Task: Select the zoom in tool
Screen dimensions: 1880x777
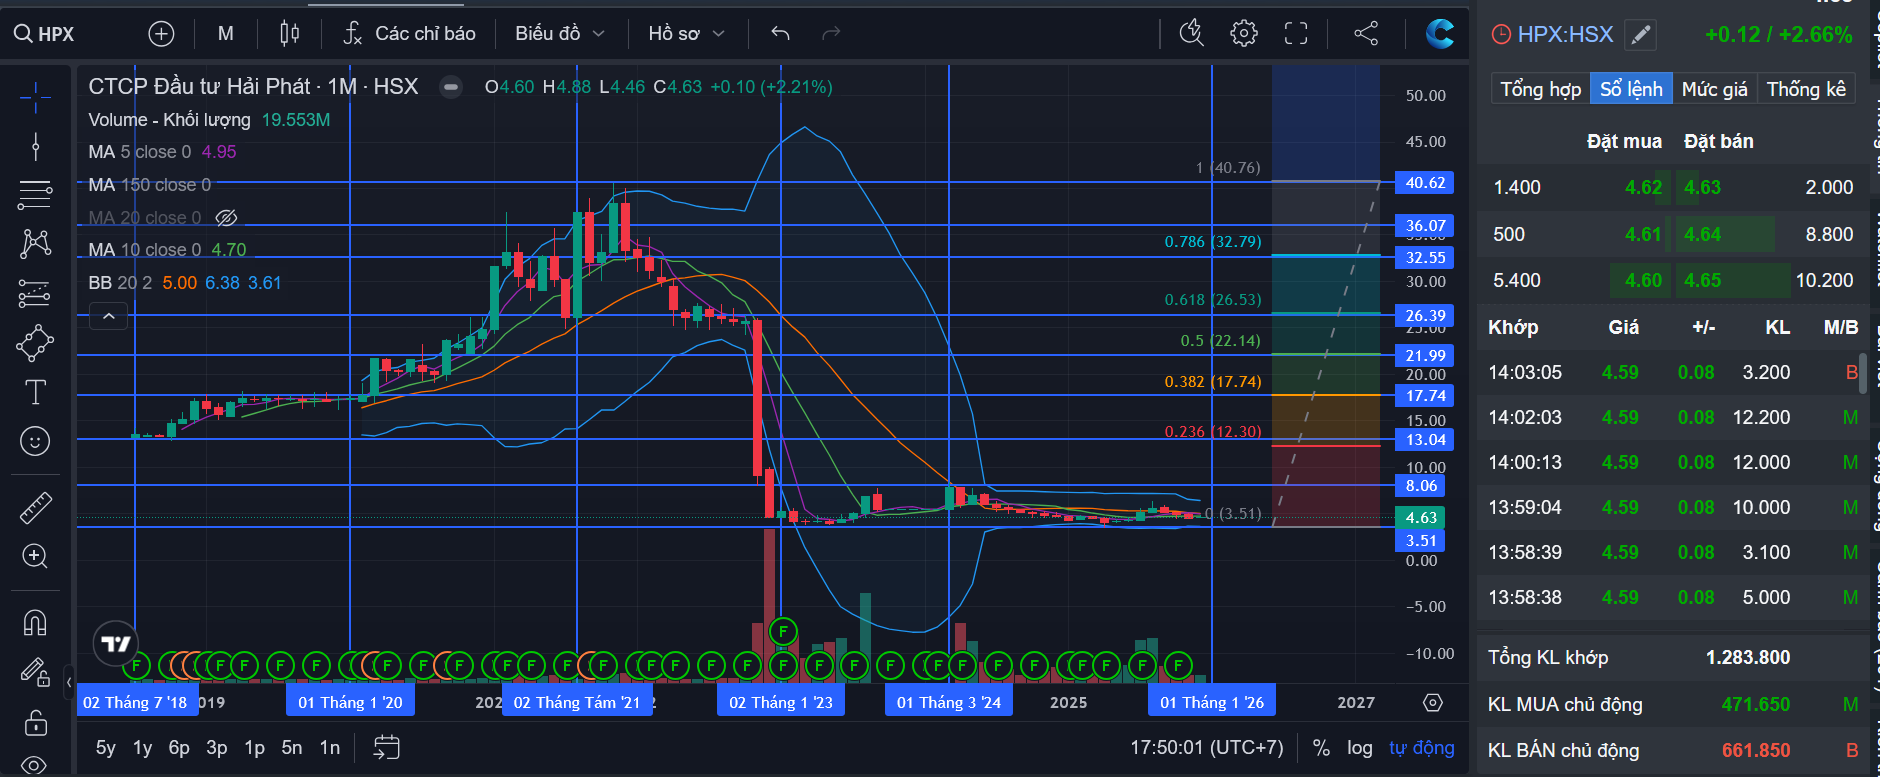Action: pos(35,556)
